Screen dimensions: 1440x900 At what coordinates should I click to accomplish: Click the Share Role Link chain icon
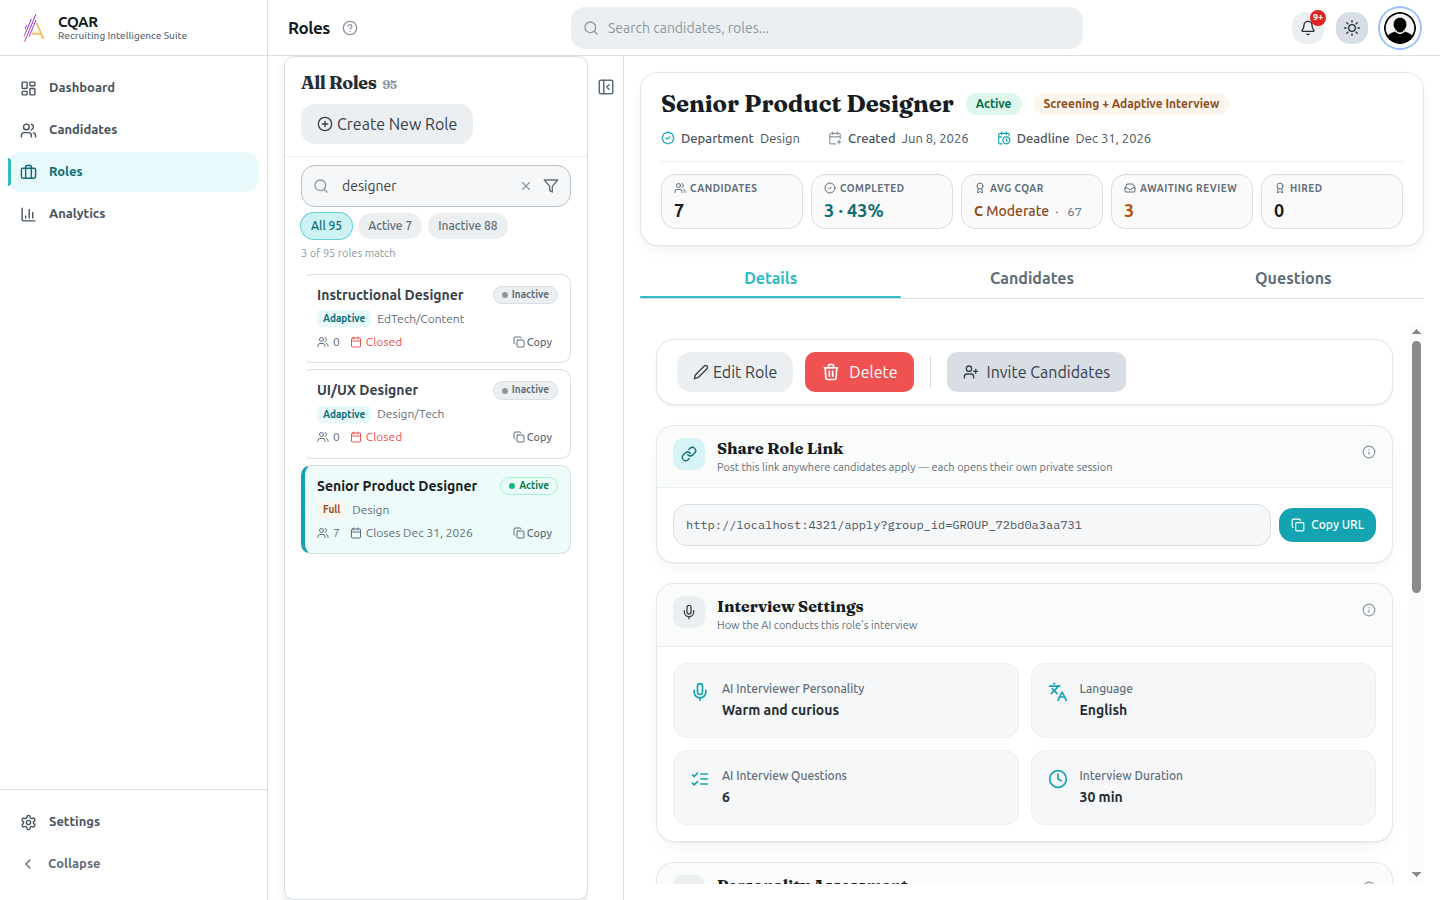tap(689, 454)
